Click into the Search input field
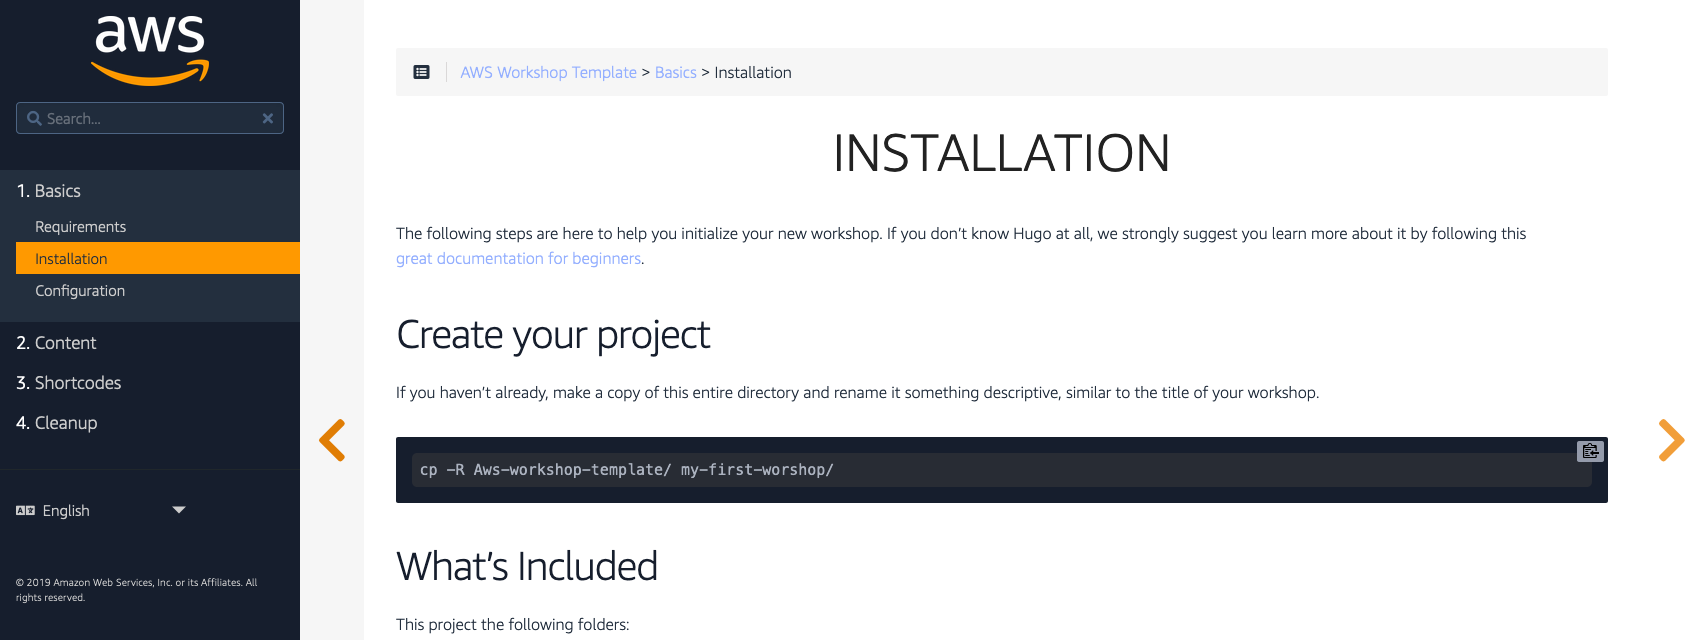The image size is (1697, 640). click(x=150, y=118)
